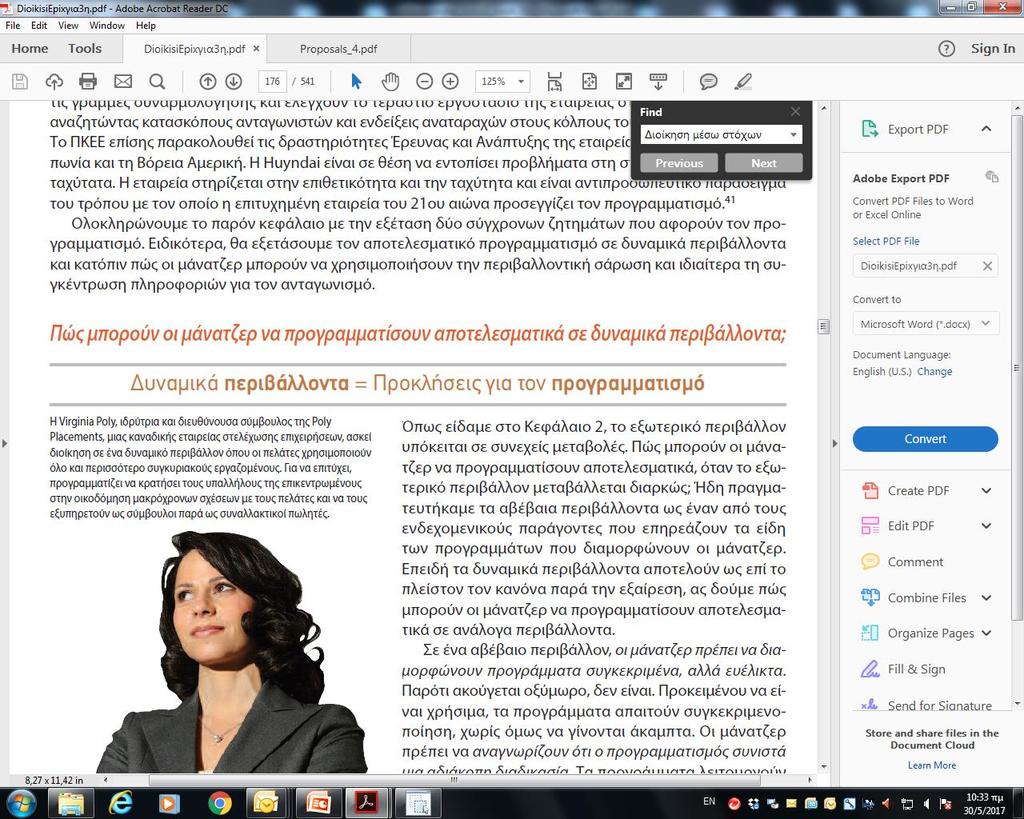Add a comment with speech bubble icon
This screenshot has height=819, width=1024.
709,82
